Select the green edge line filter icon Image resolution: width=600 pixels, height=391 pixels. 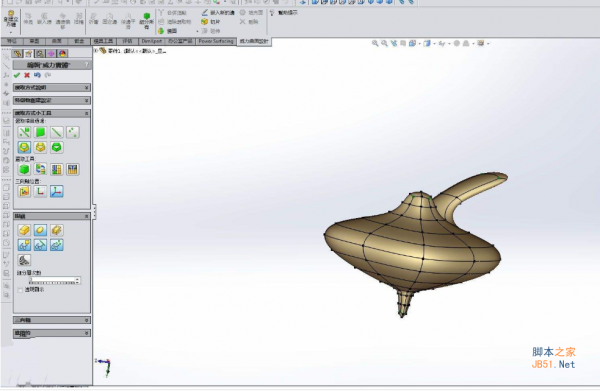57,132
